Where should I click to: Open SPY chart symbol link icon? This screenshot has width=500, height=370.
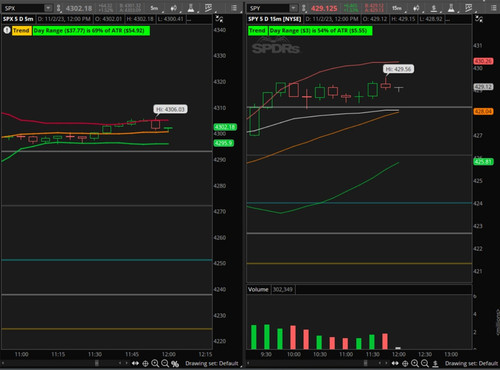(x=304, y=8)
